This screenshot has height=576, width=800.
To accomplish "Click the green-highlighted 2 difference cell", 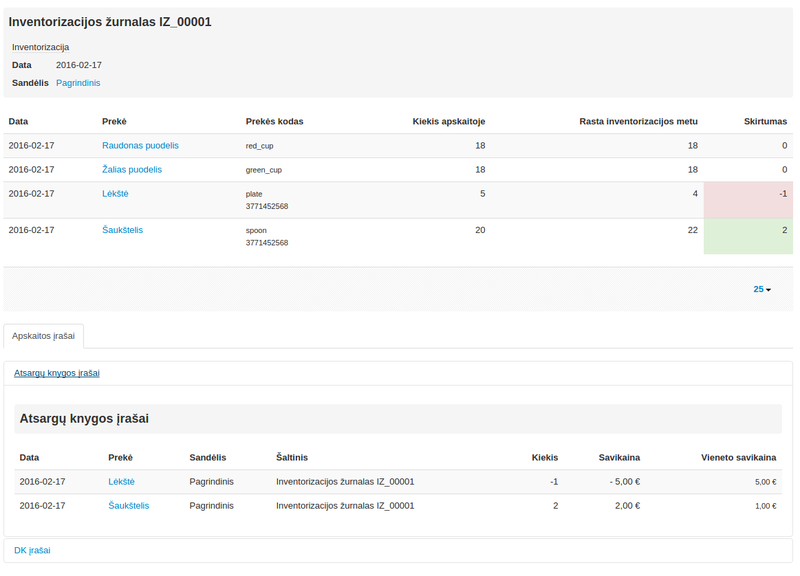I will [748, 236].
